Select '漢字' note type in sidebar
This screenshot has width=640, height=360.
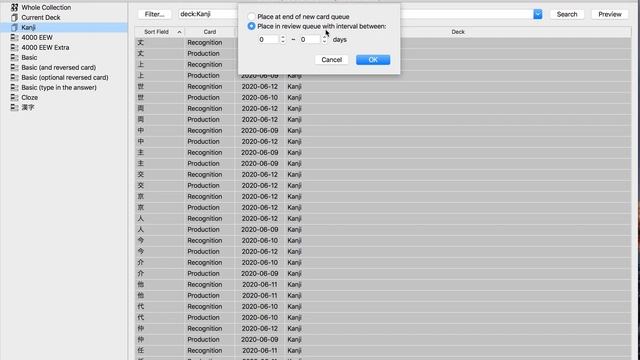[28, 107]
